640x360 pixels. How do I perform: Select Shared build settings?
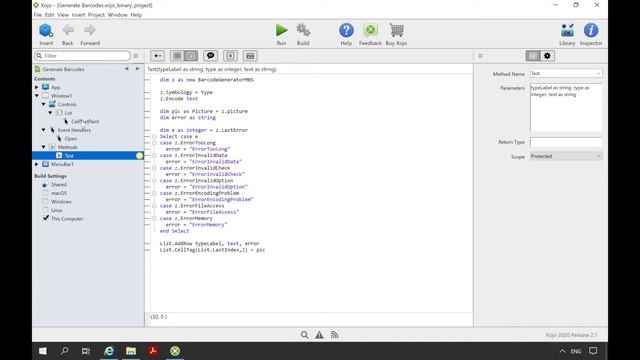[x=58, y=184]
